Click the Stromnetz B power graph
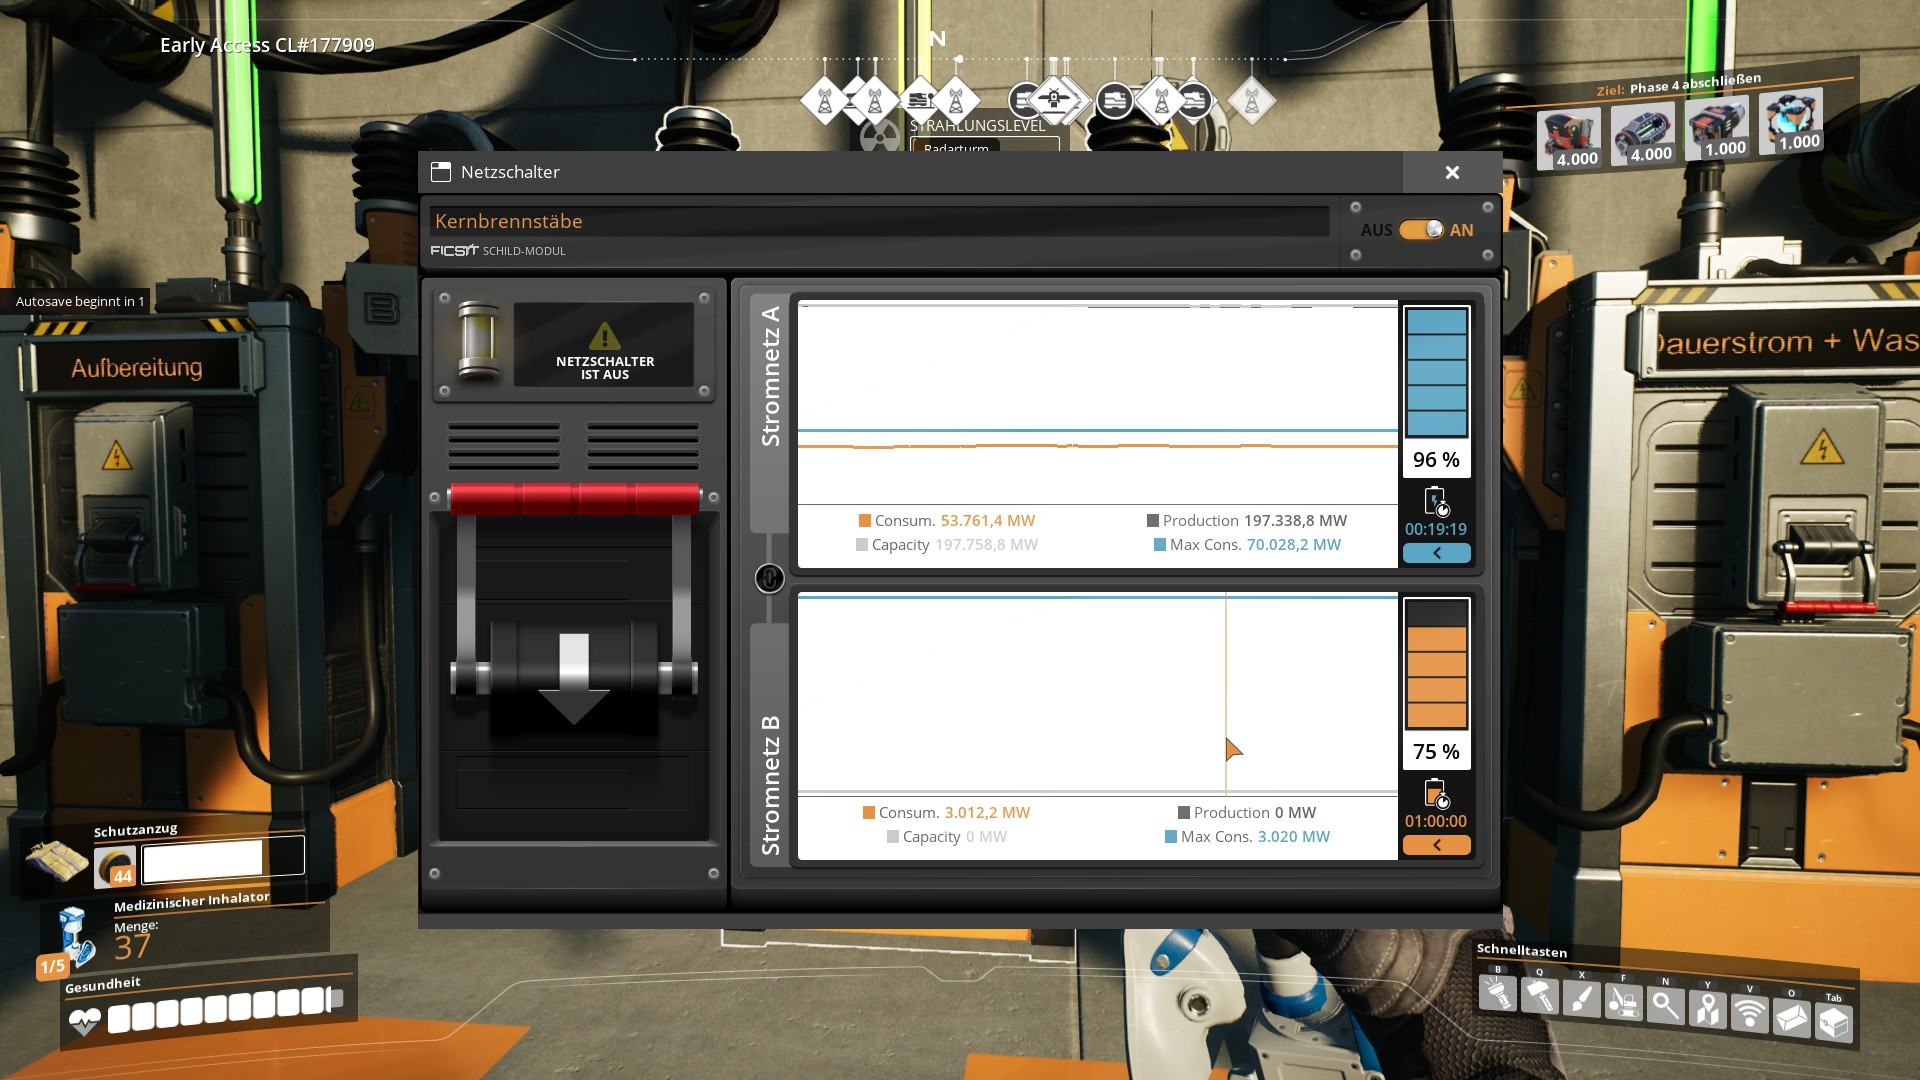 [1097, 694]
